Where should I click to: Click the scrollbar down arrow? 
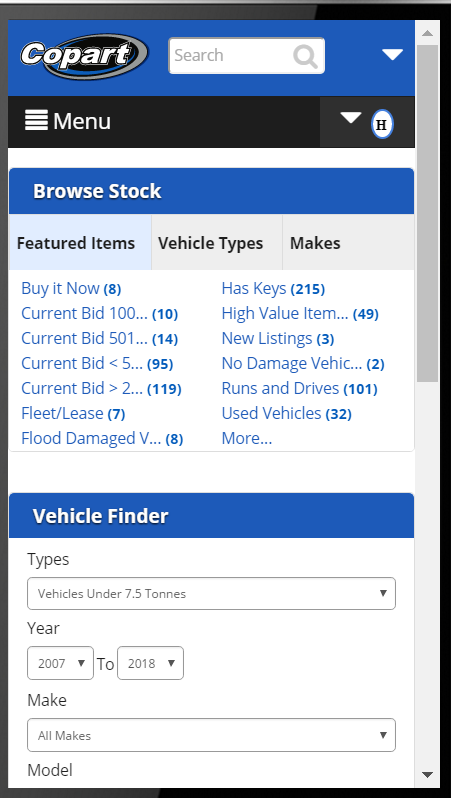pos(428,775)
